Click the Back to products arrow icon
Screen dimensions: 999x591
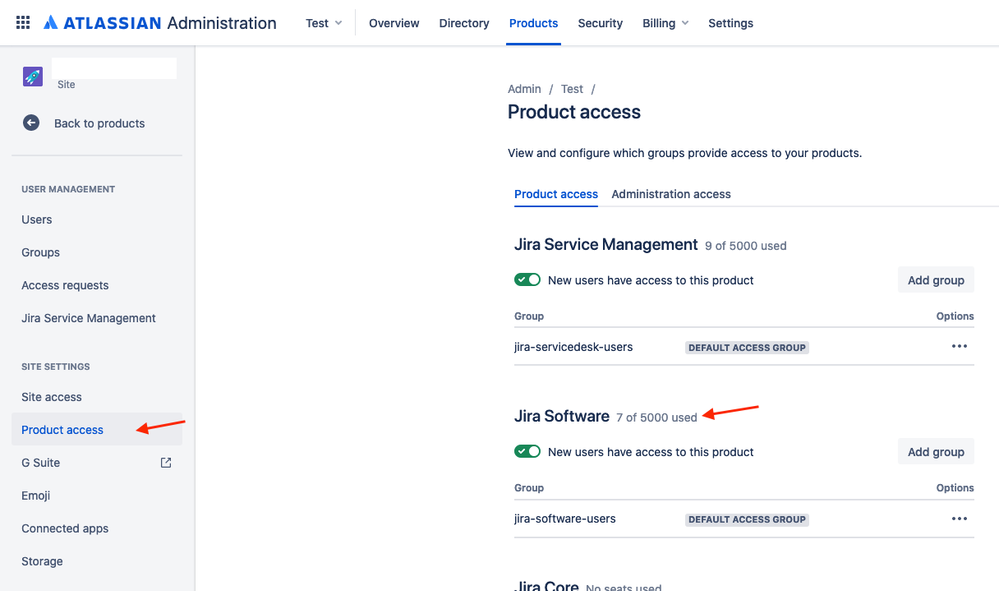tap(31, 123)
